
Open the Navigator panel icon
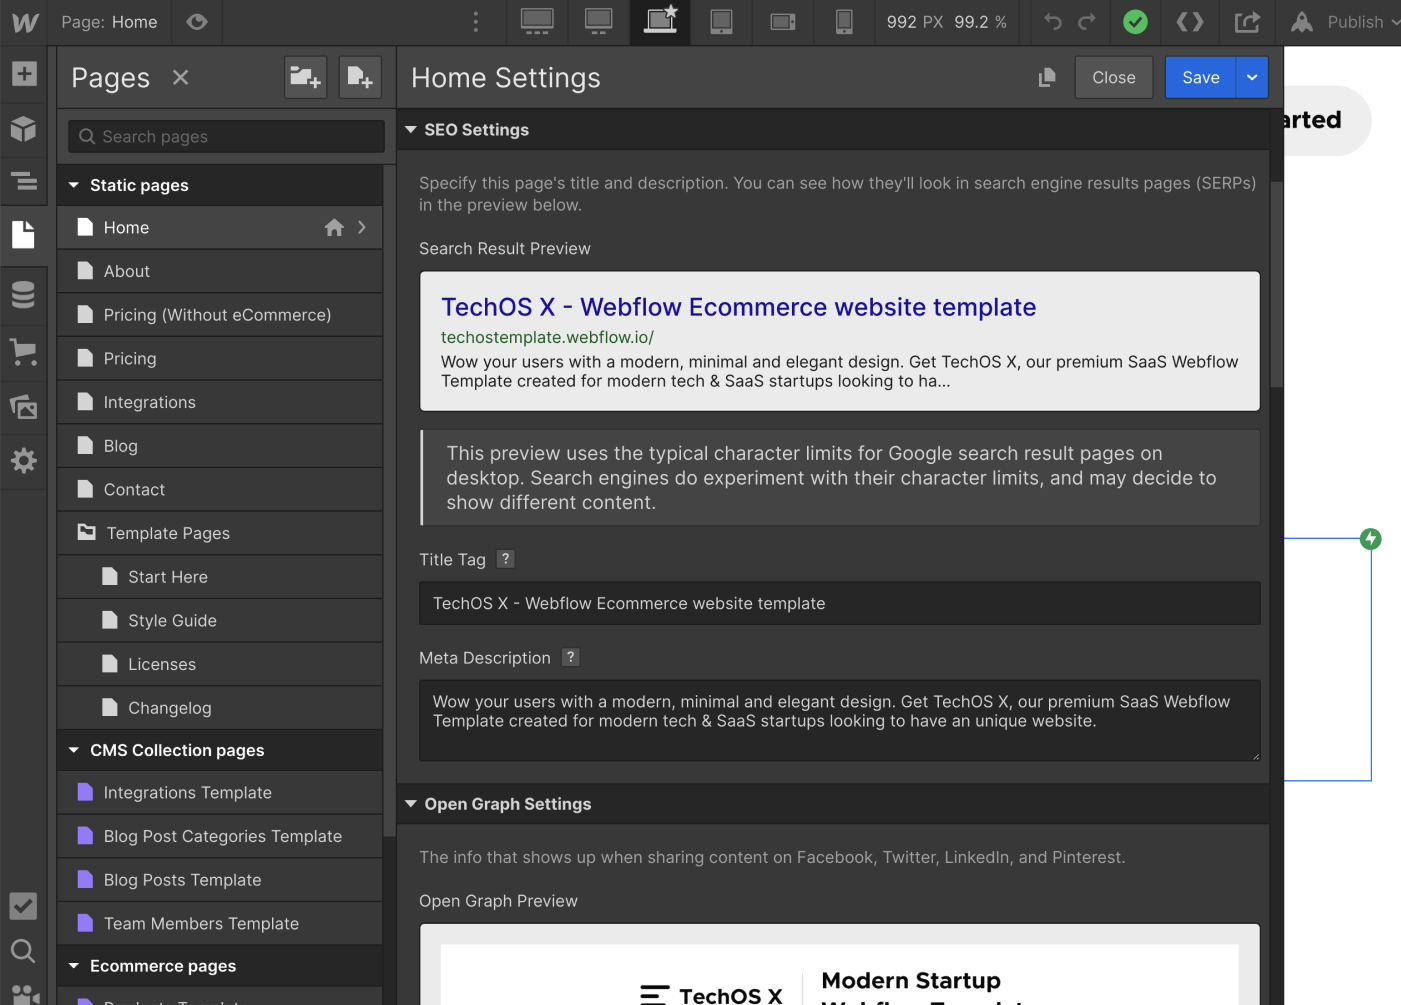tap(24, 181)
